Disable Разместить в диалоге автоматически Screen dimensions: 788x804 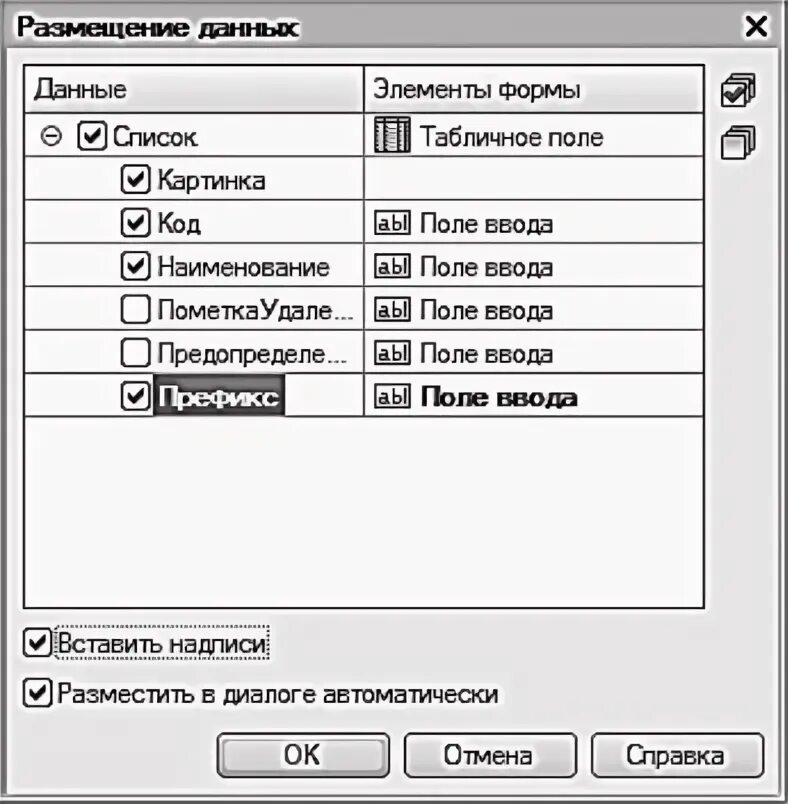pos(37,693)
